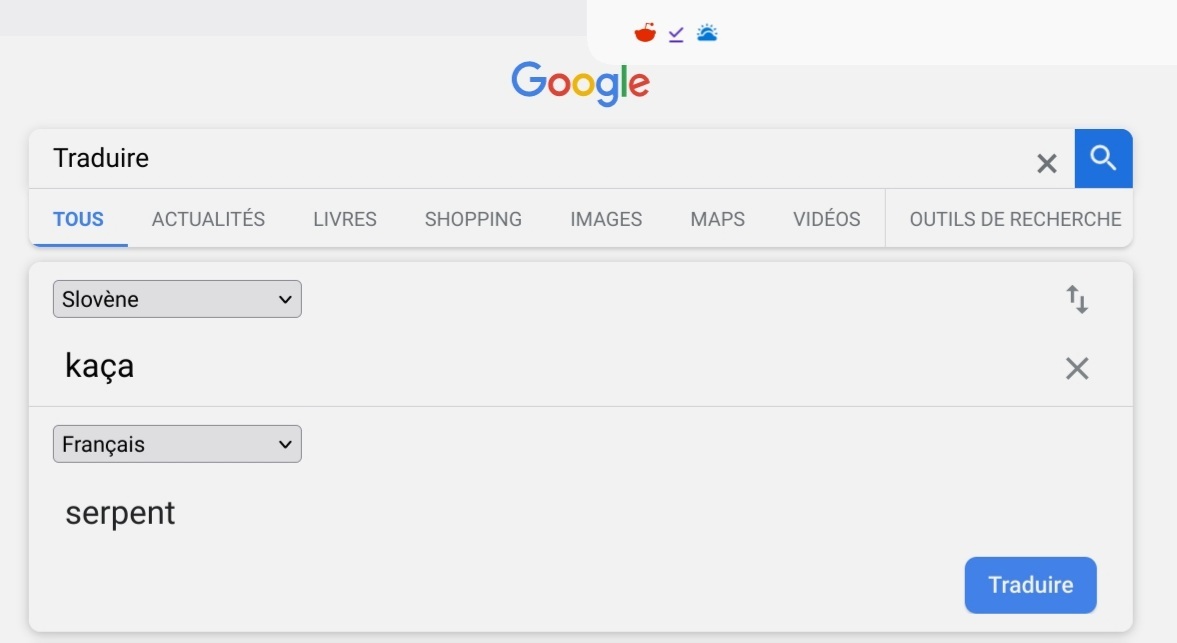
Task: Open the MAPS tab
Action: 717,219
